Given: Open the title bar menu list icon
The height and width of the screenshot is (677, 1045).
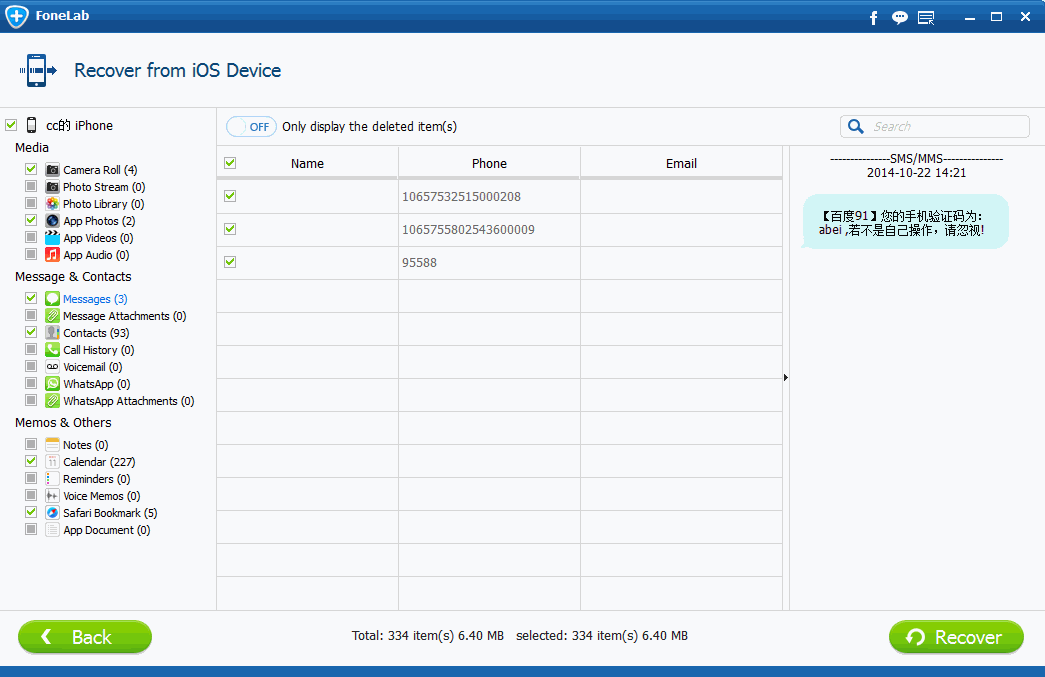Looking at the screenshot, I should point(926,17).
